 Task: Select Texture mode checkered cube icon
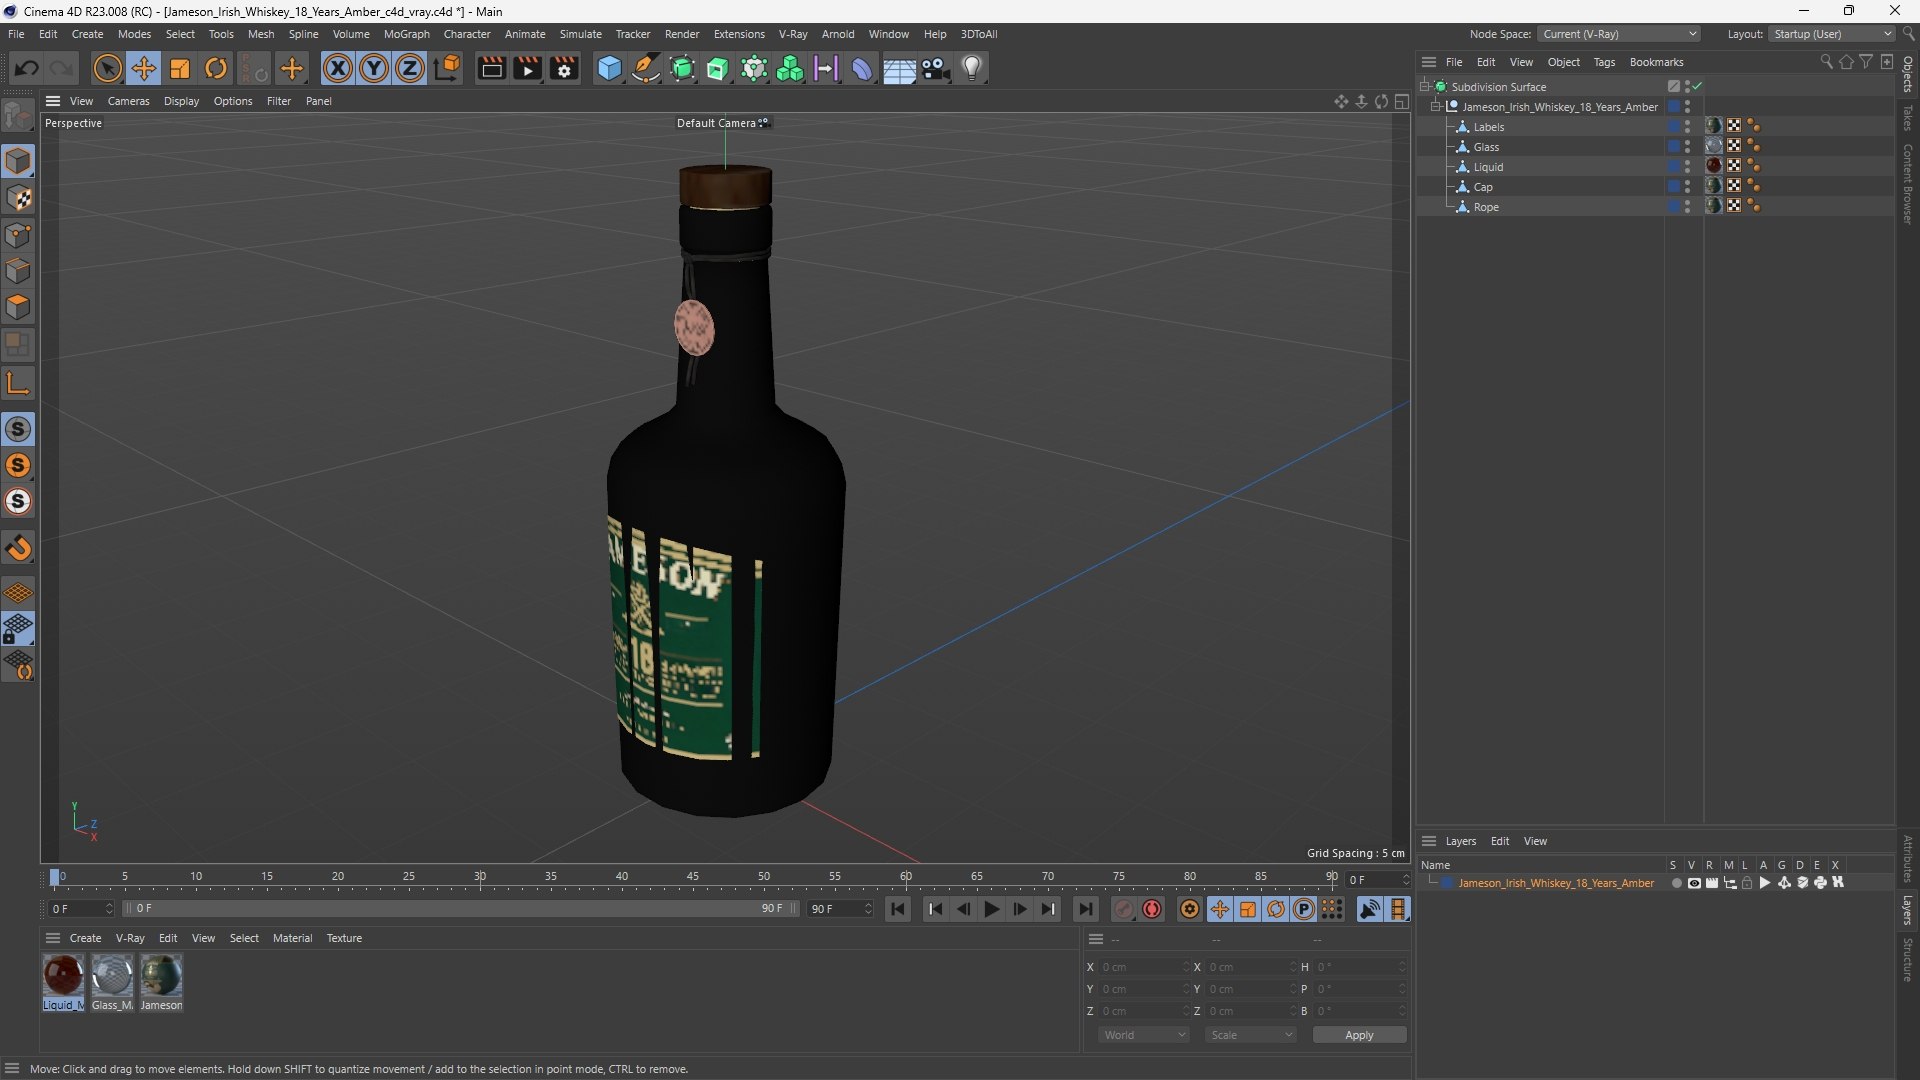click(x=18, y=198)
